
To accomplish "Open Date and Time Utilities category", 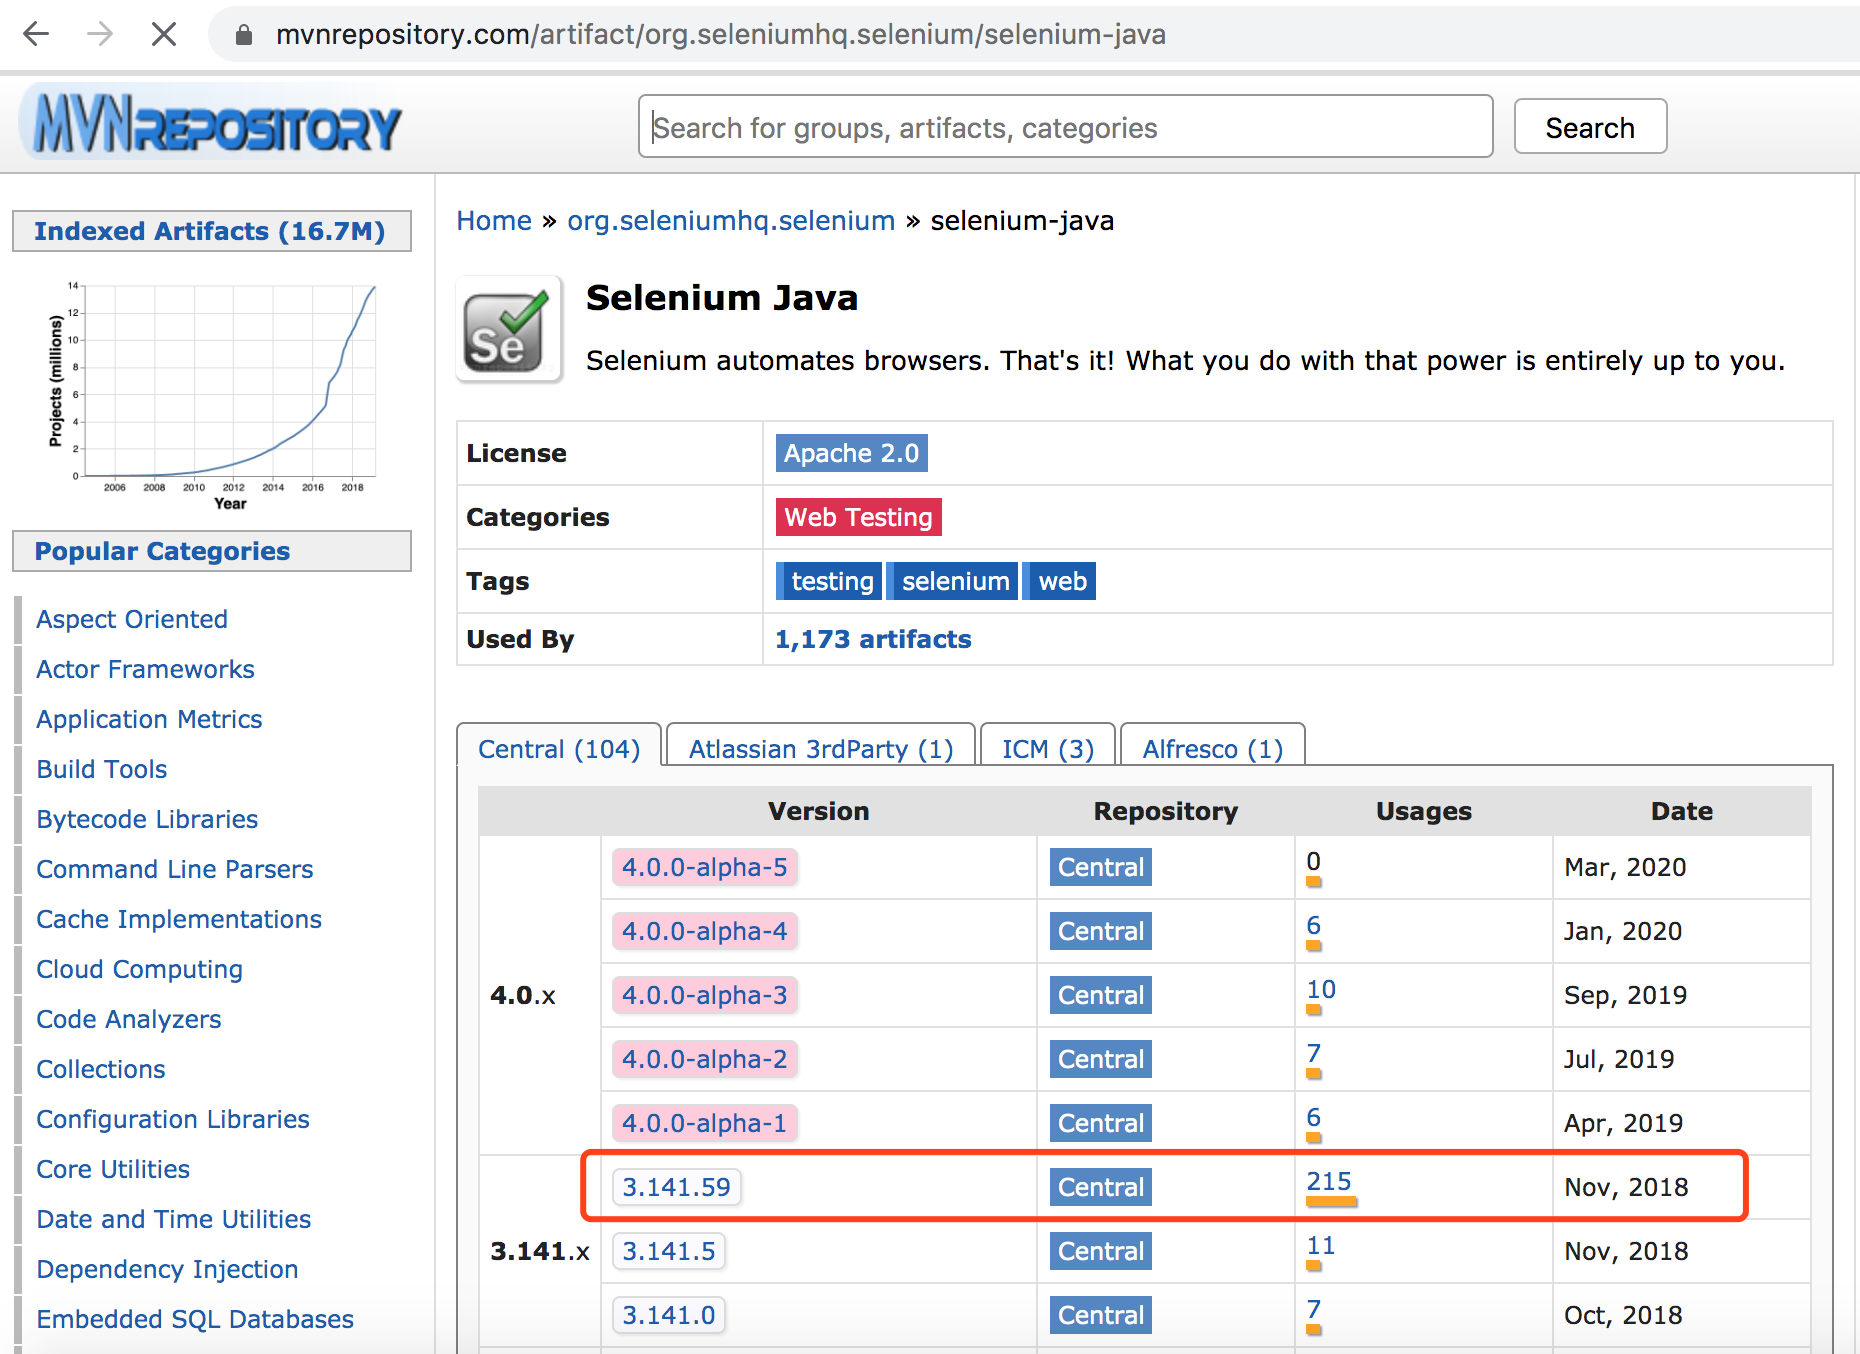I will pyautogui.click(x=174, y=1219).
